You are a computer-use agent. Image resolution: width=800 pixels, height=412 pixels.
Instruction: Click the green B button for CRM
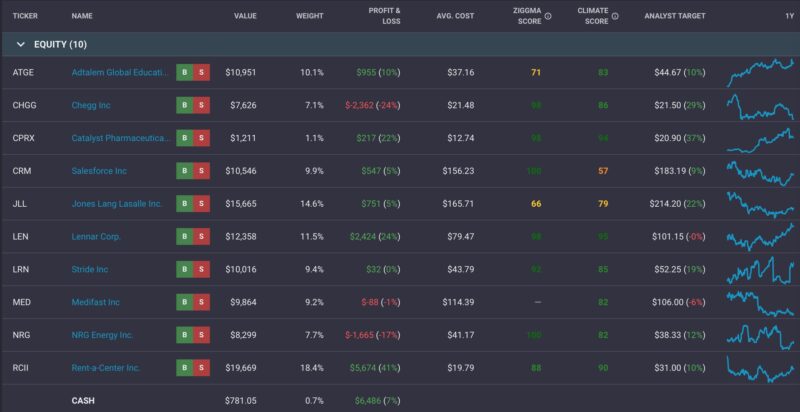point(185,171)
